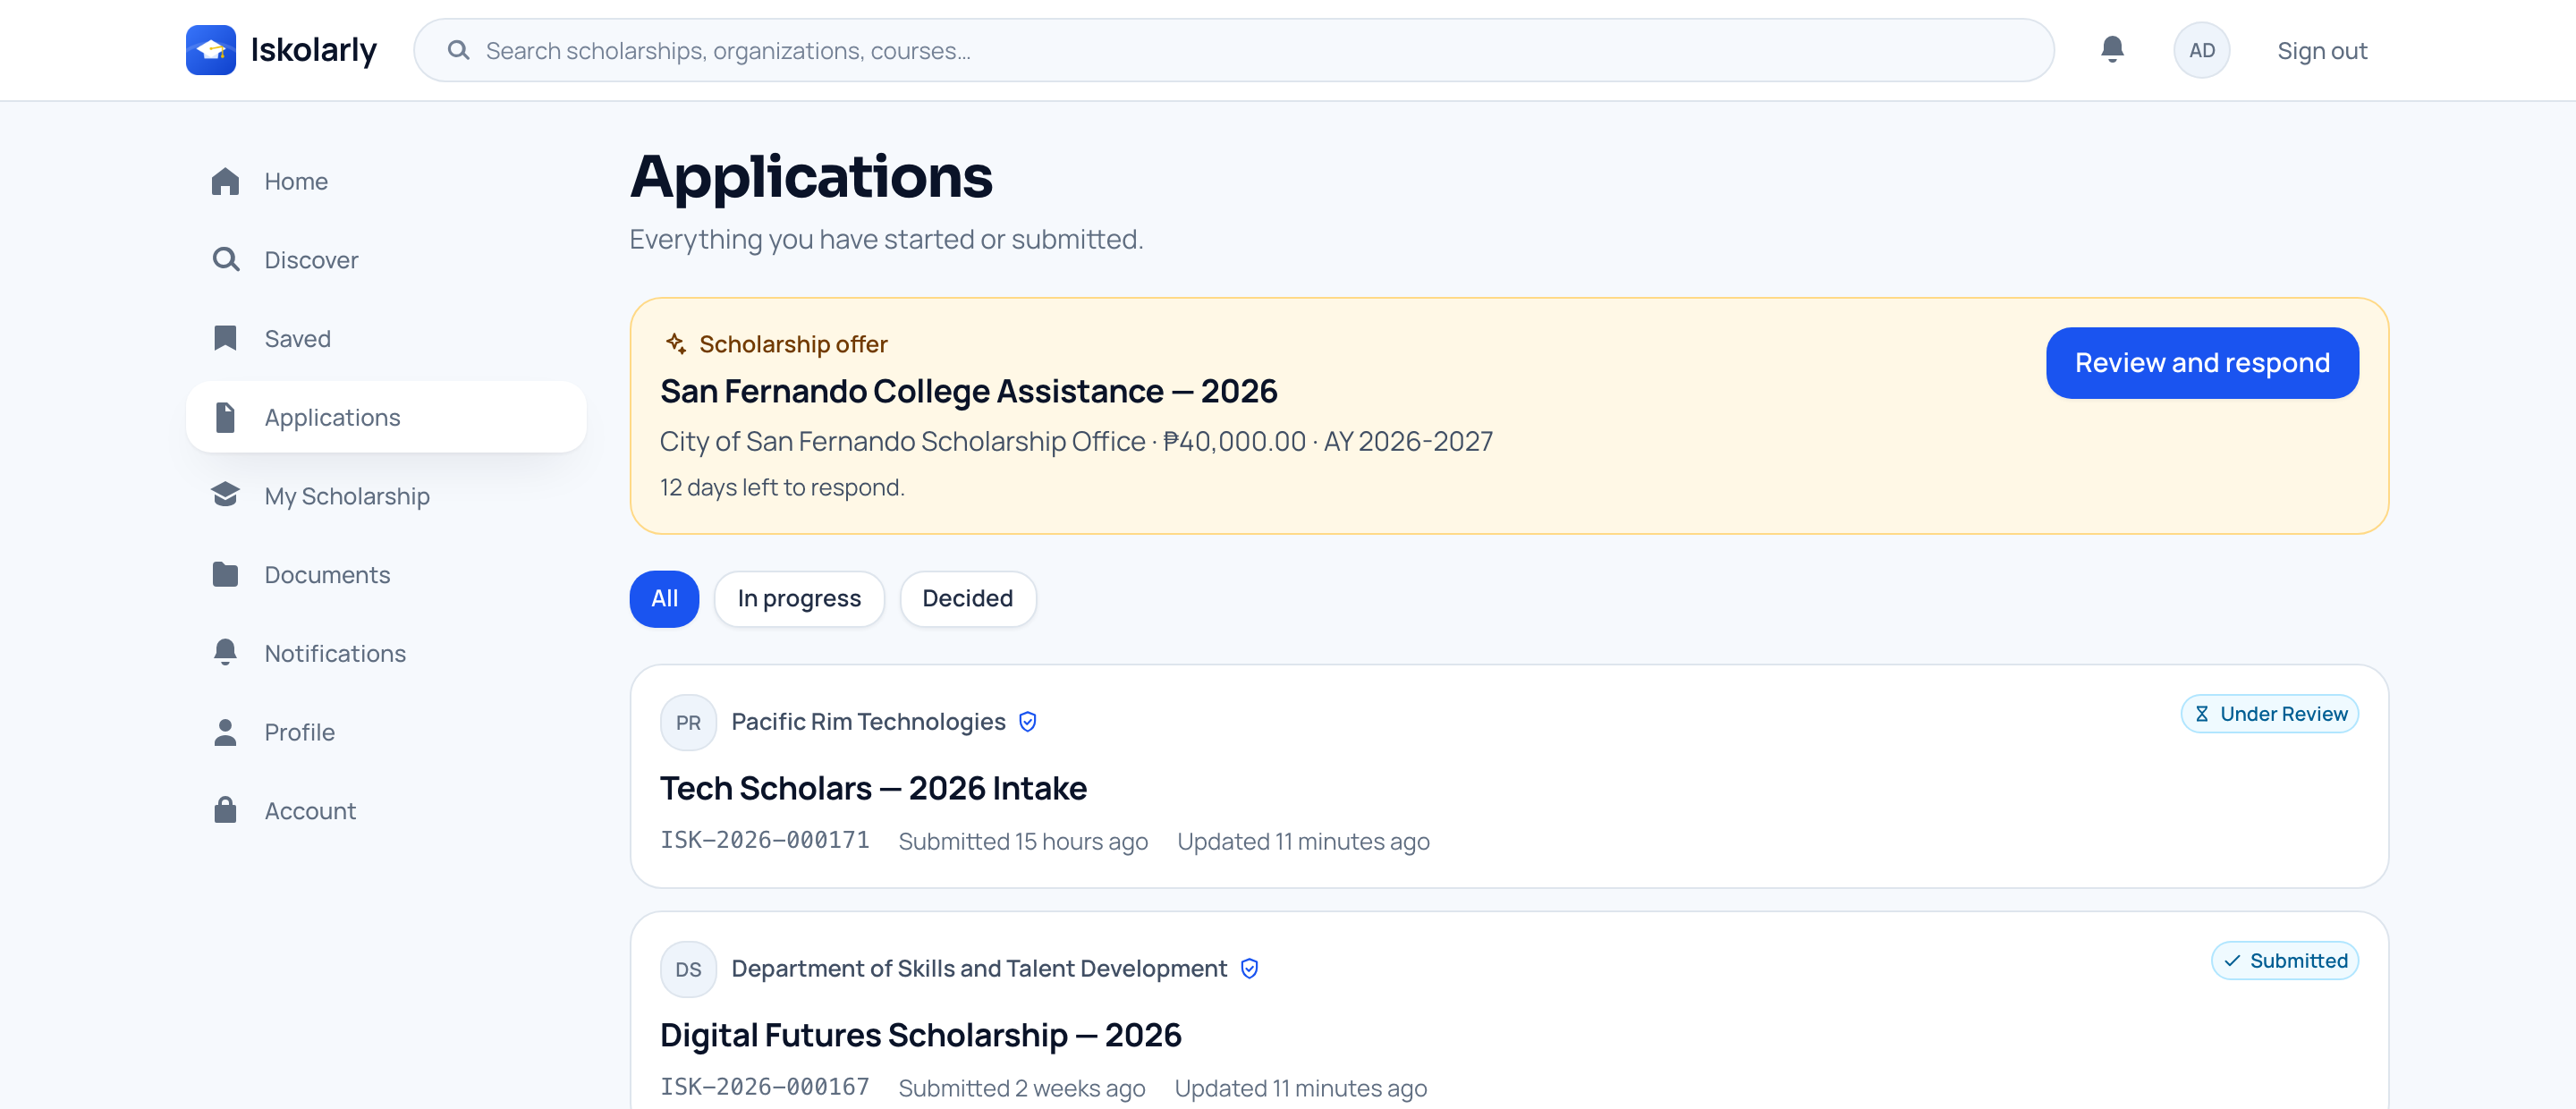Focus the search scholarships input field

pyautogui.click(x=1233, y=50)
